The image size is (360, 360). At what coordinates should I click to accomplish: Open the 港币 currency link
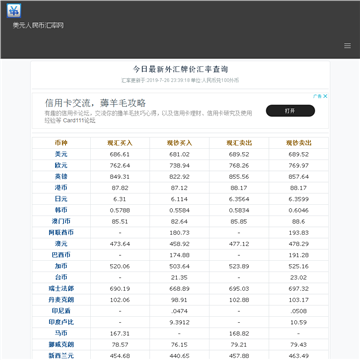pos(61,188)
